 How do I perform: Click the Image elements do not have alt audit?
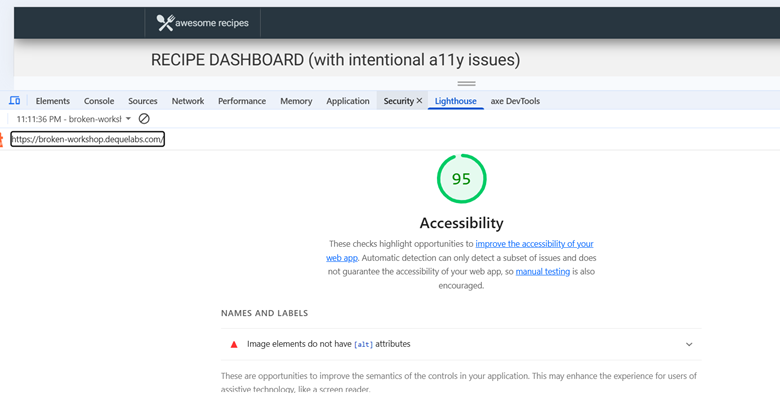tap(461, 344)
